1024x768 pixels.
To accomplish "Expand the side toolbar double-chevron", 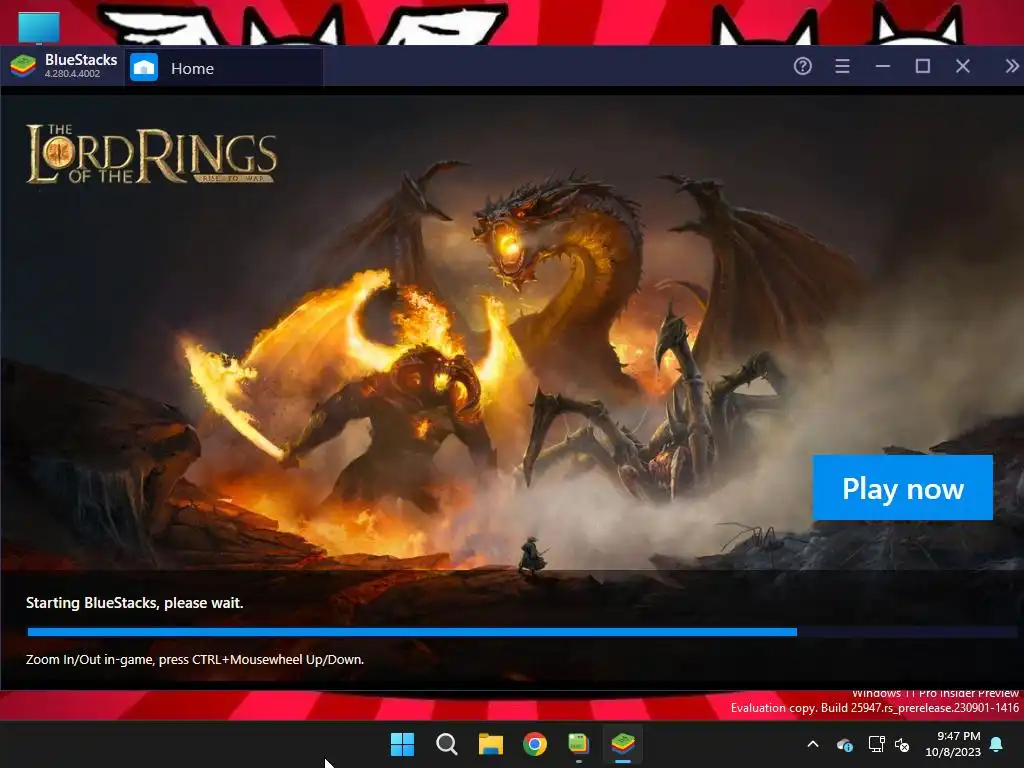I will click(x=1012, y=66).
